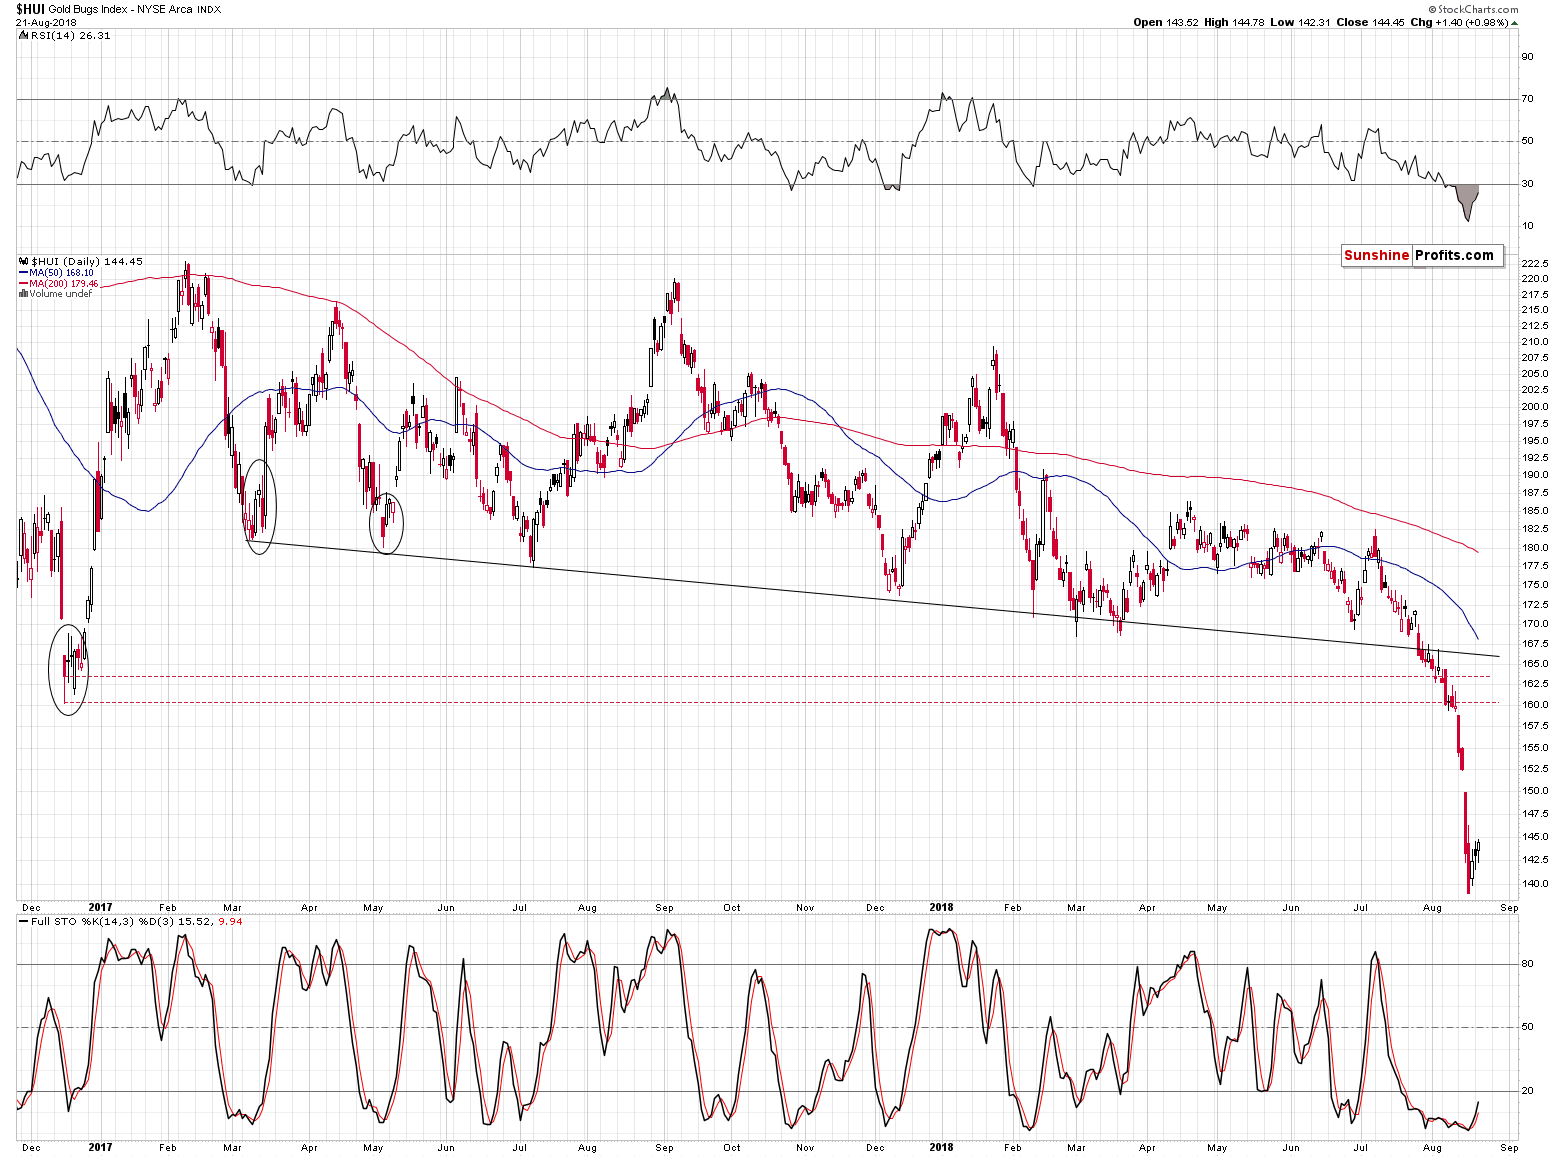The image size is (1565, 1157).
Task: Select the Close 144.45 value
Action: click(x=1371, y=22)
